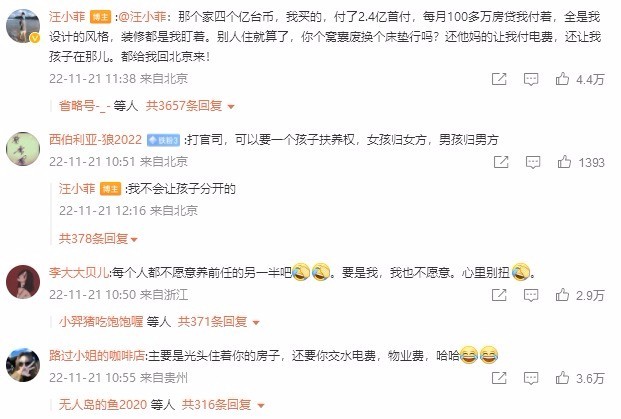
Task: Expand 共371条回复 thread
Action: [x=218, y=322]
